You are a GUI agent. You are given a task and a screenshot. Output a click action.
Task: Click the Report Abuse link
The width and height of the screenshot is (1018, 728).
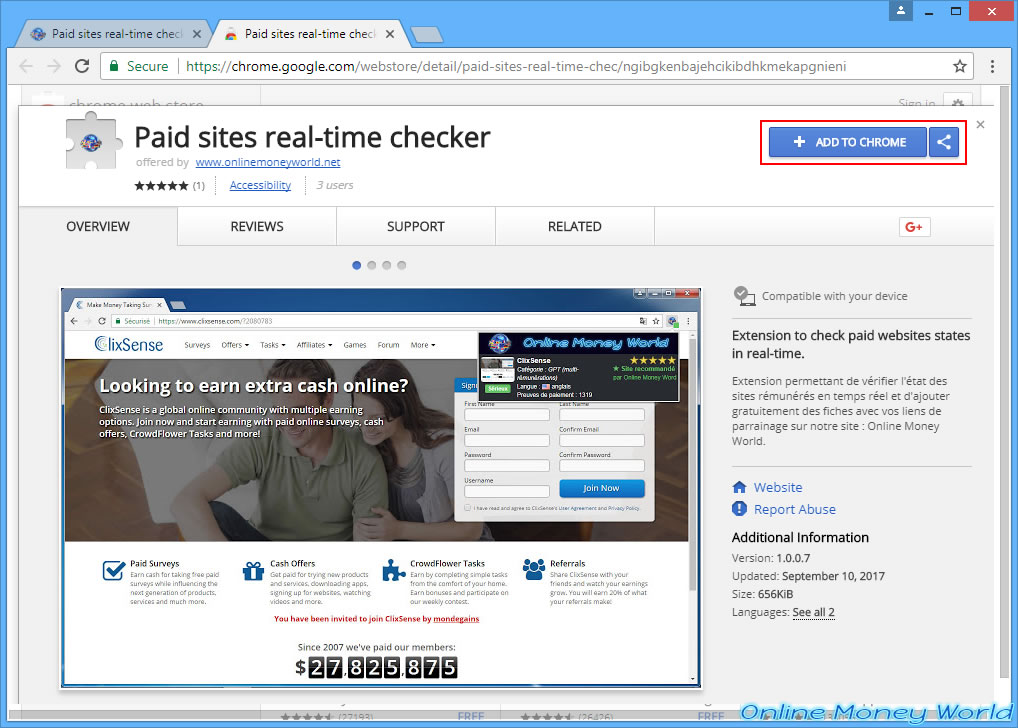click(x=795, y=509)
